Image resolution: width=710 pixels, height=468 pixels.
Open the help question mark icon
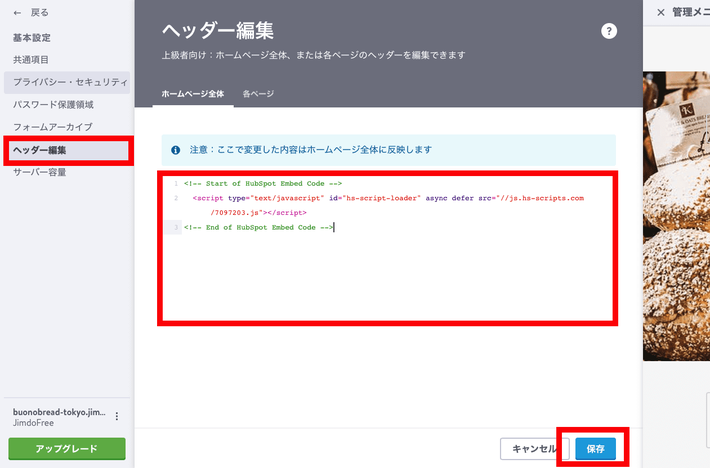click(x=609, y=31)
